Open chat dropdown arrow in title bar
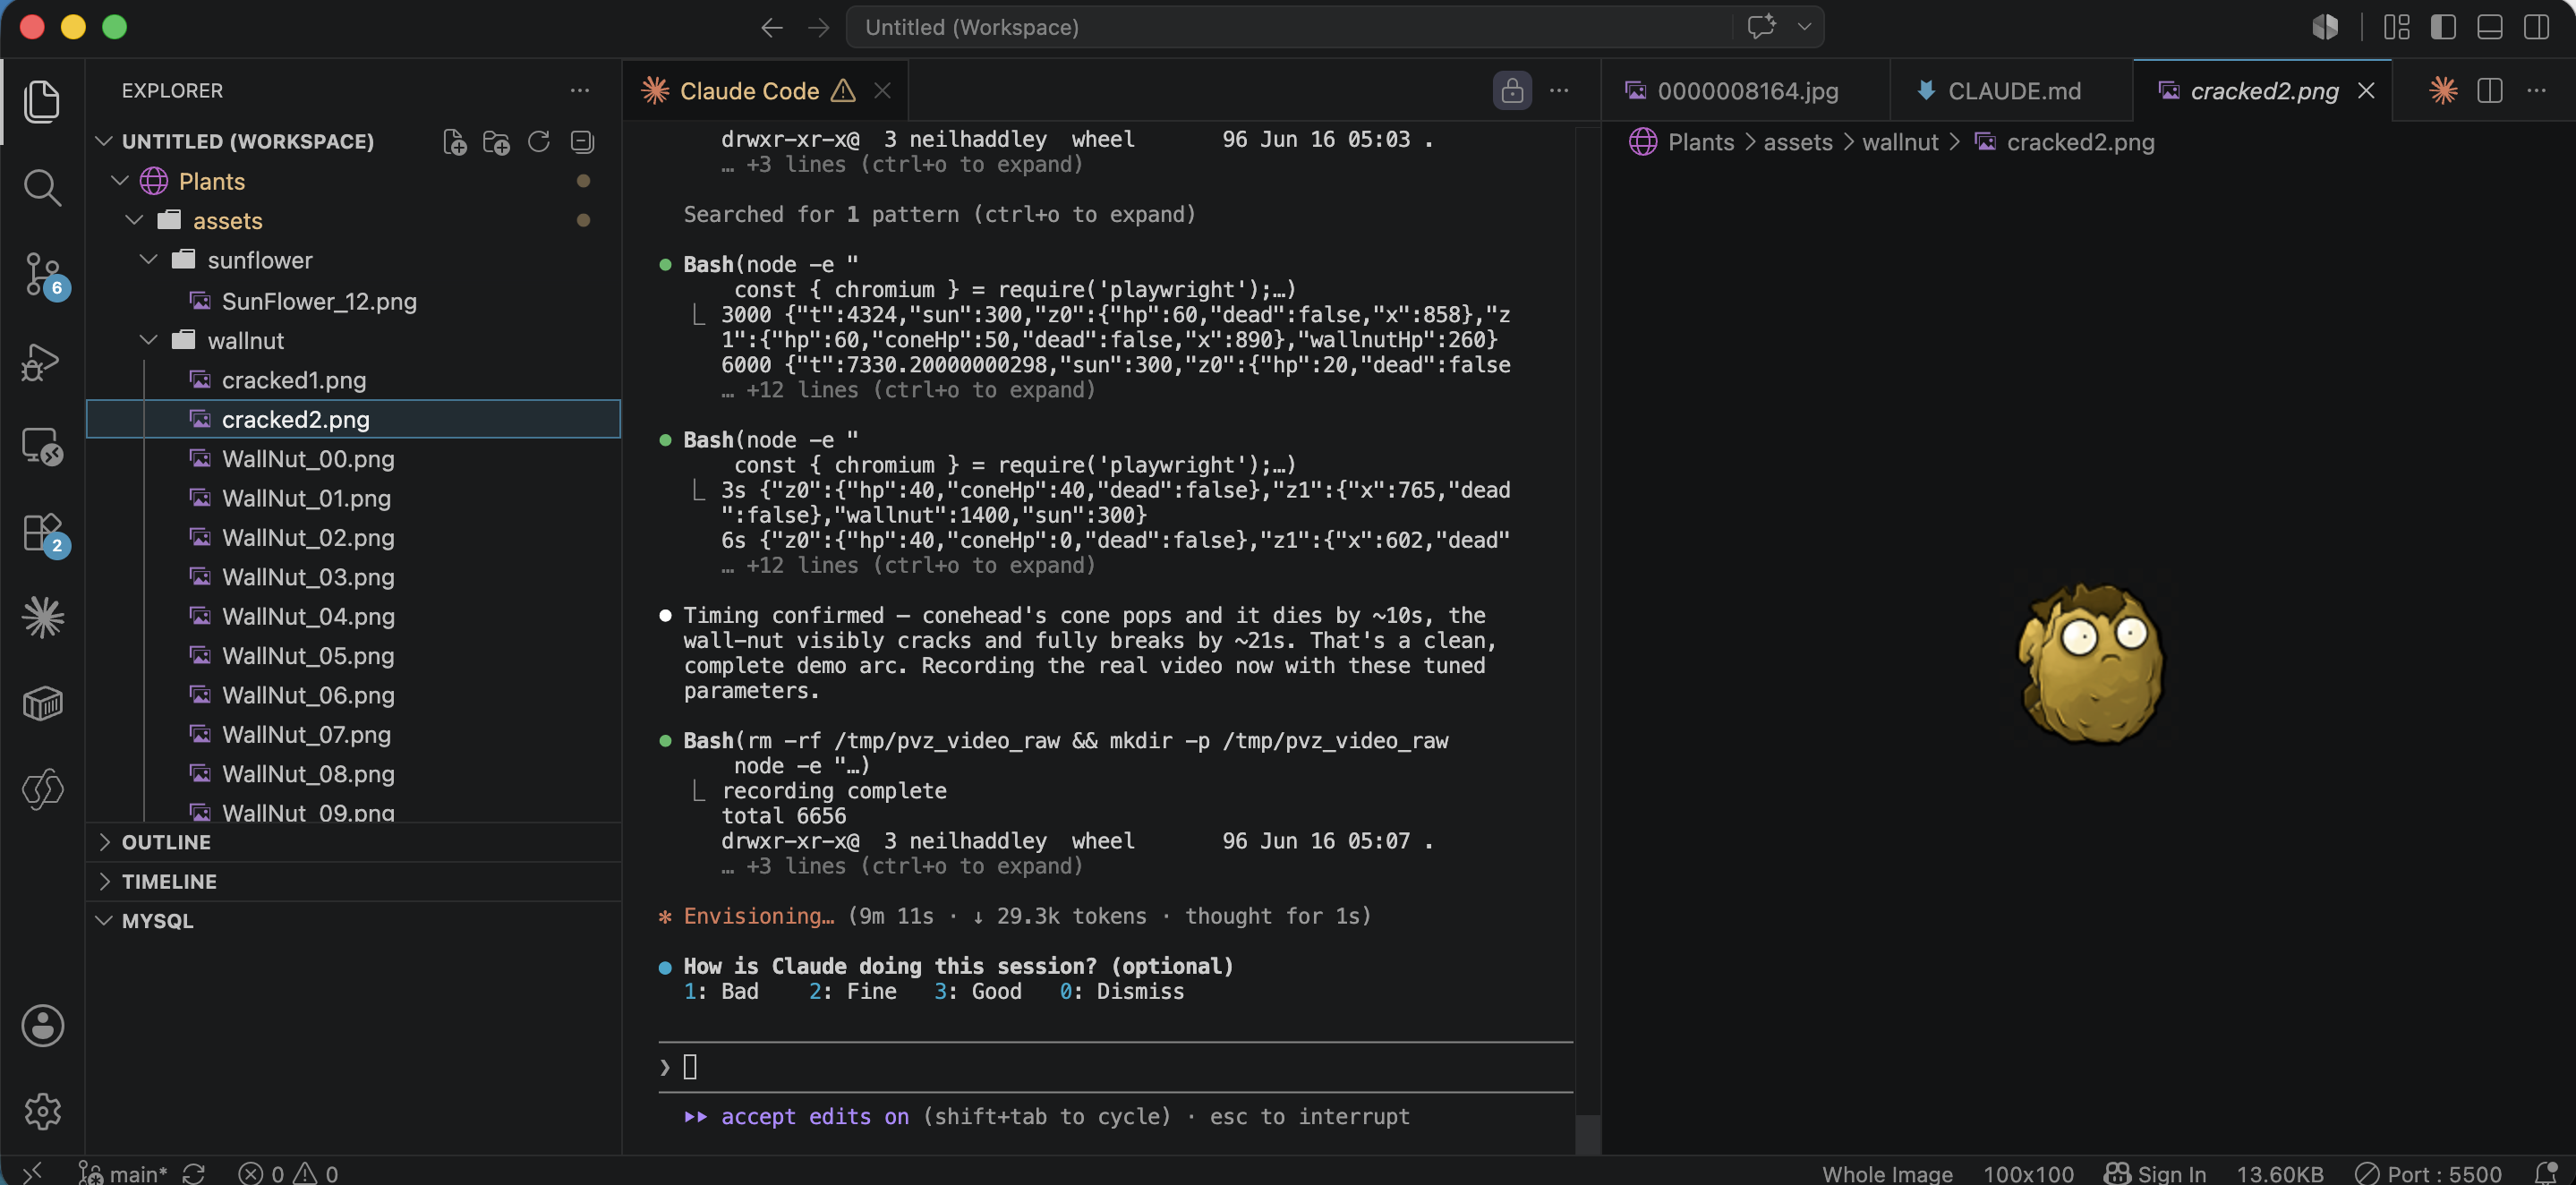Viewport: 2576px width, 1185px height. [x=1804, y=27]
